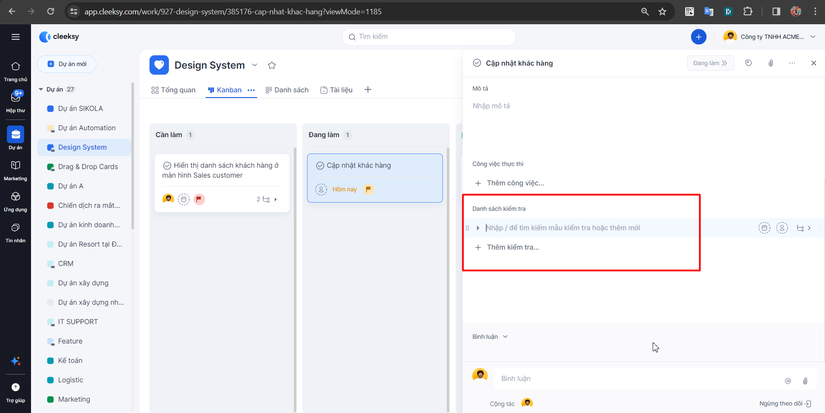Go to Trang chủ home icon
This screenshot has width=825, height=413.
(15, 66)
